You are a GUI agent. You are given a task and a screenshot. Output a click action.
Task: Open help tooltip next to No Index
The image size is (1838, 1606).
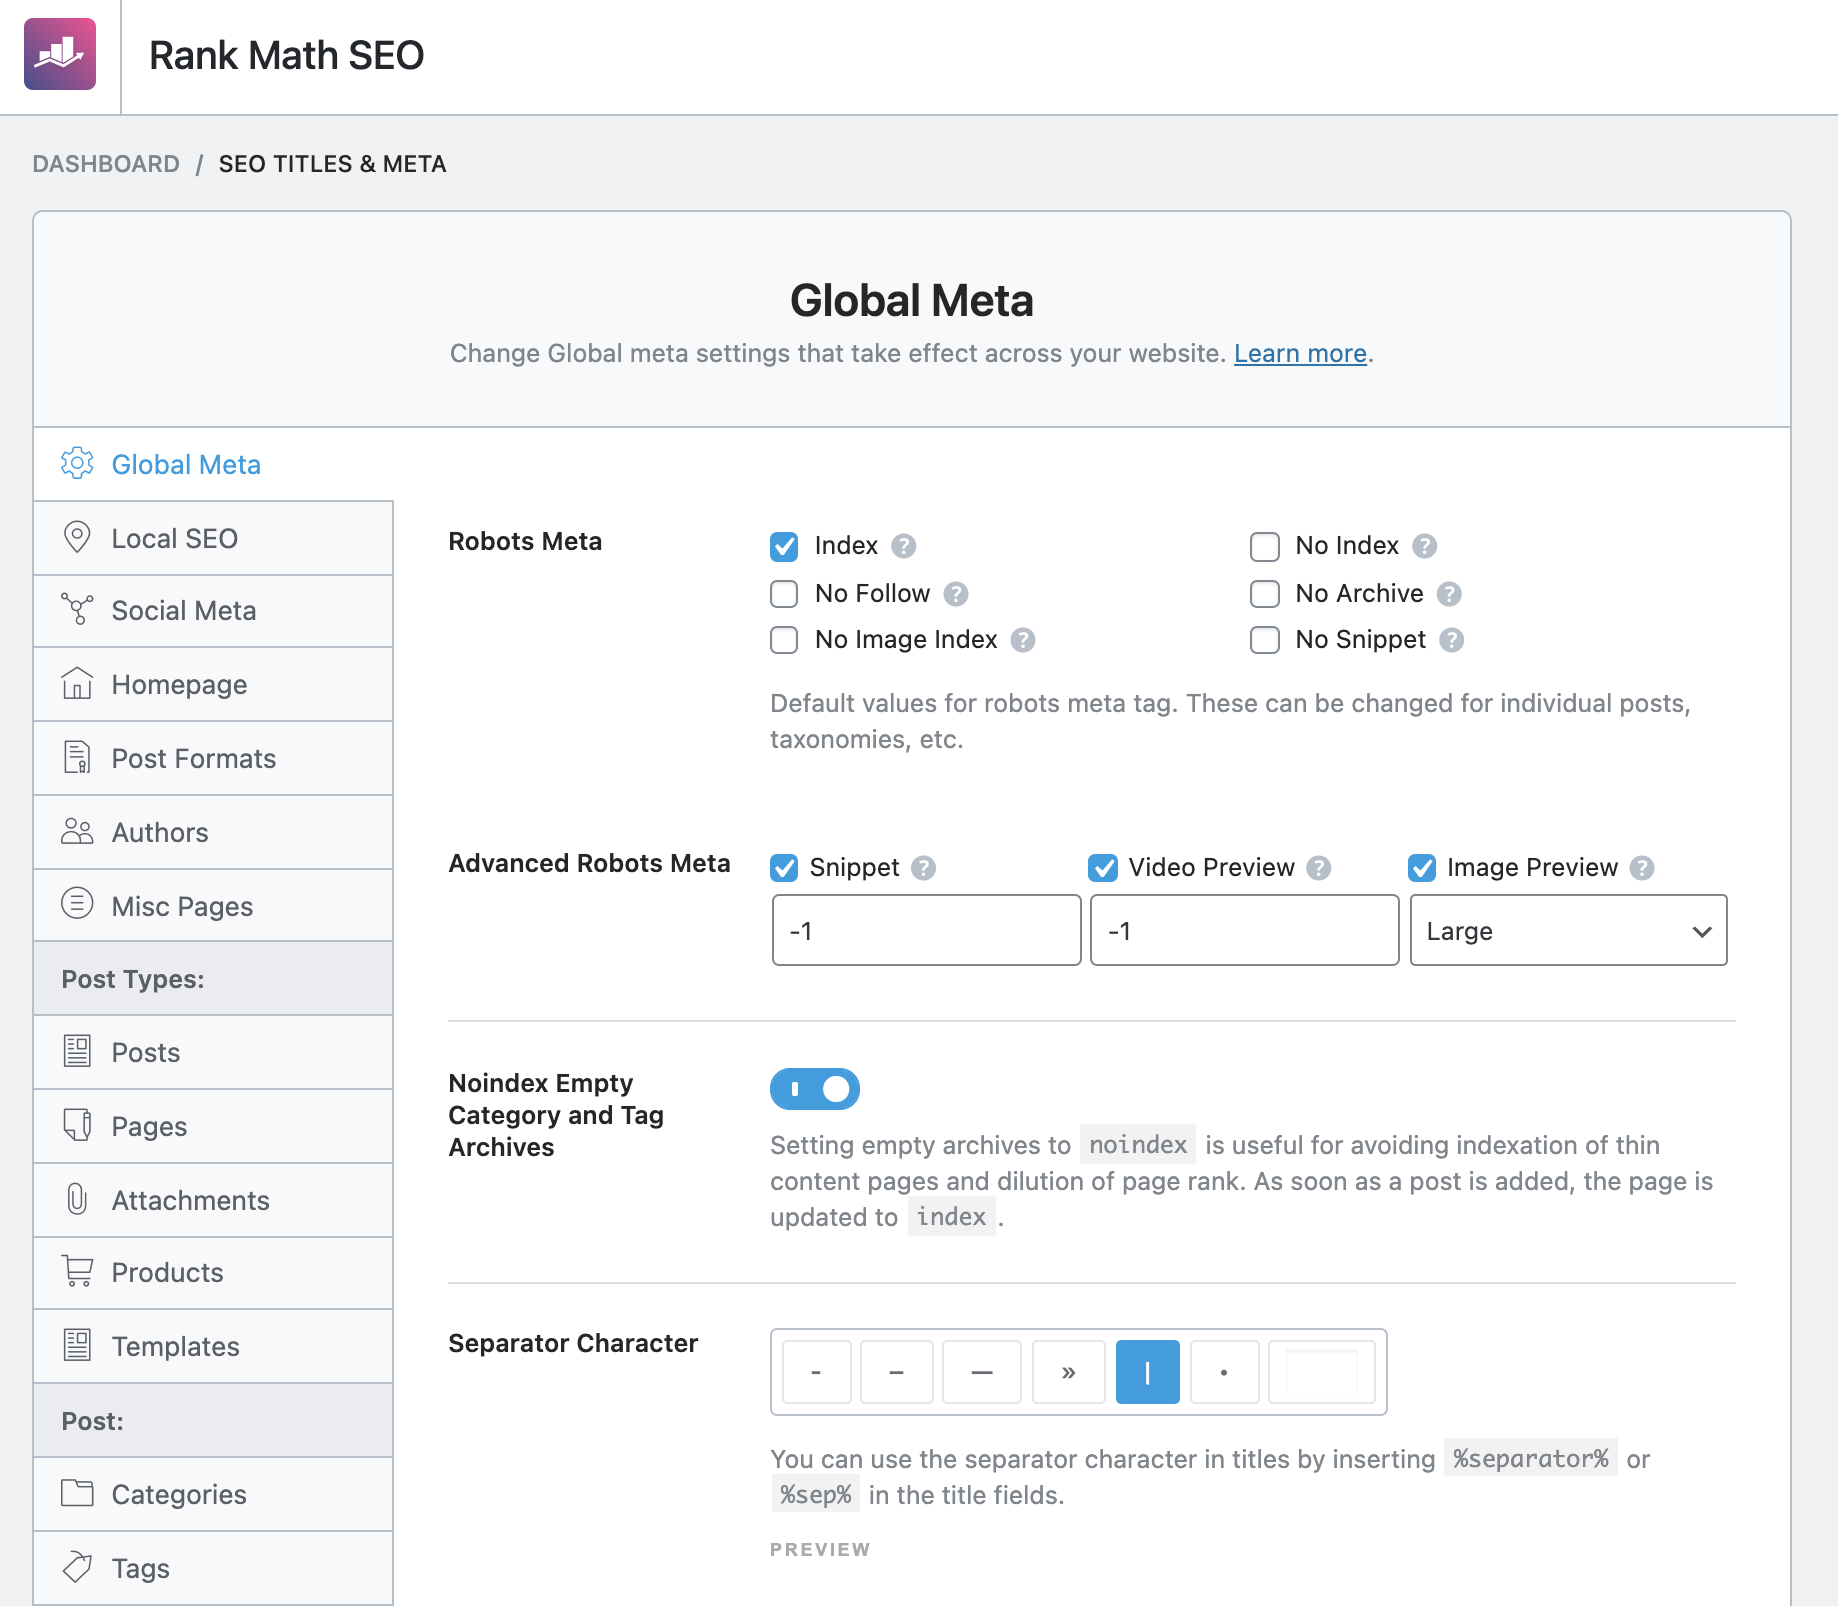pos(1425,546)
